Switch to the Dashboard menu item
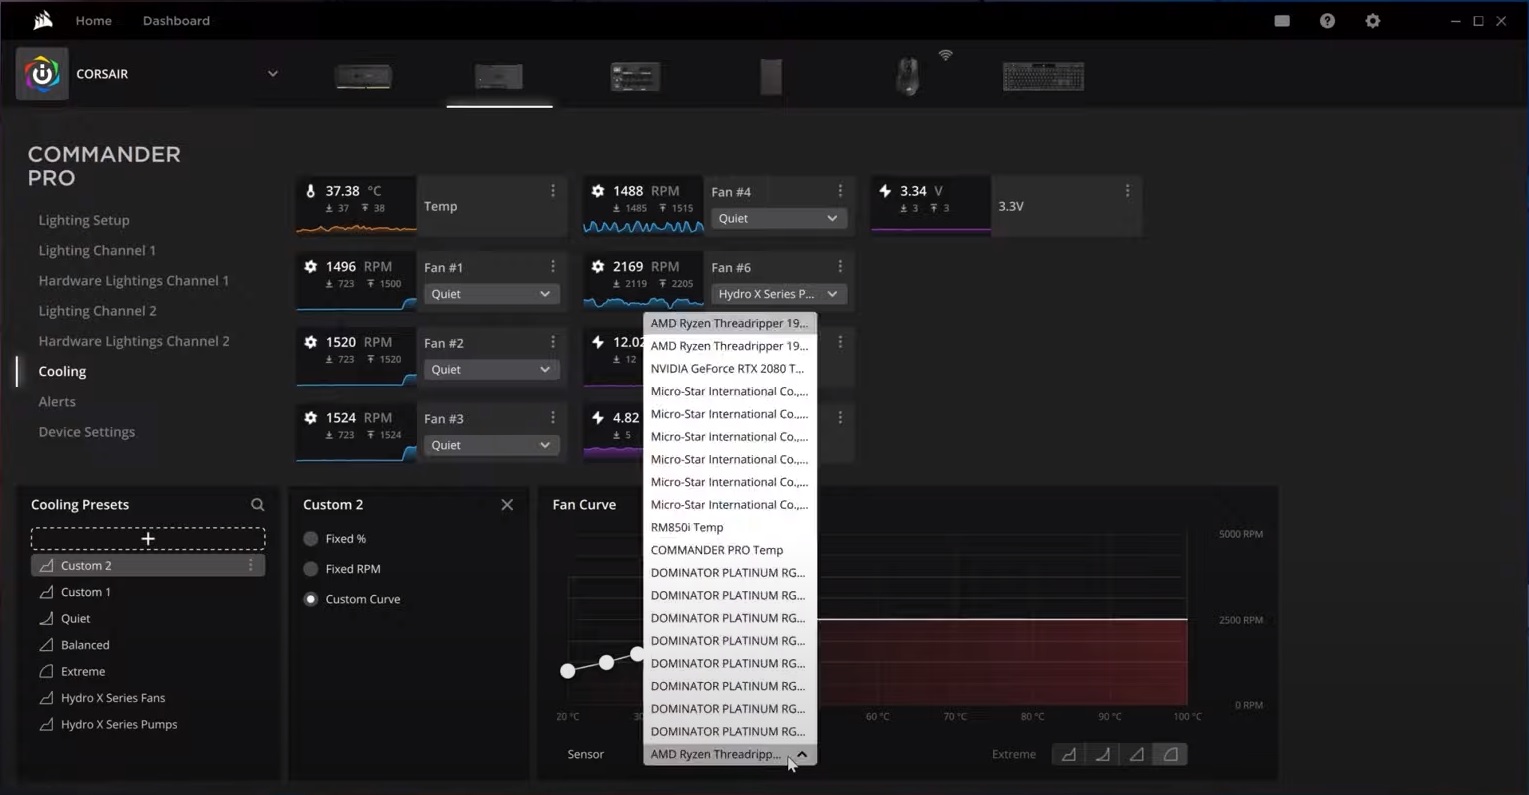The image size is (1529, 795). click(x=176, y=20)
